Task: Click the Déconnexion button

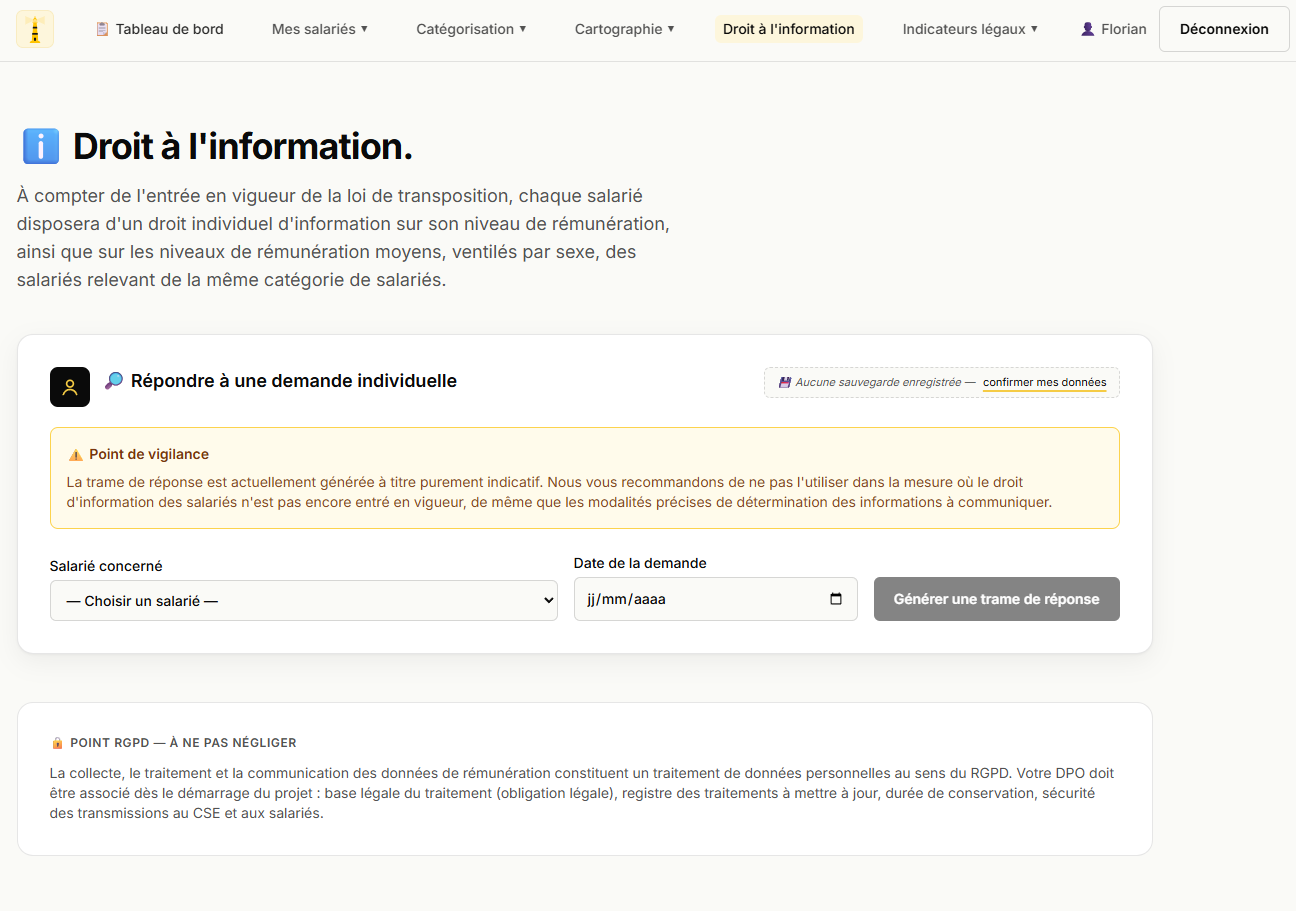Action: point(1224,29)
